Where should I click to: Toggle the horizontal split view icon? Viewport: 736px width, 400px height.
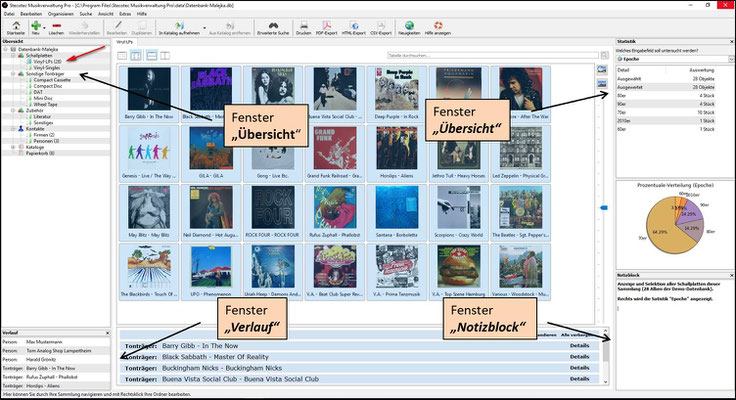[151, 56]
